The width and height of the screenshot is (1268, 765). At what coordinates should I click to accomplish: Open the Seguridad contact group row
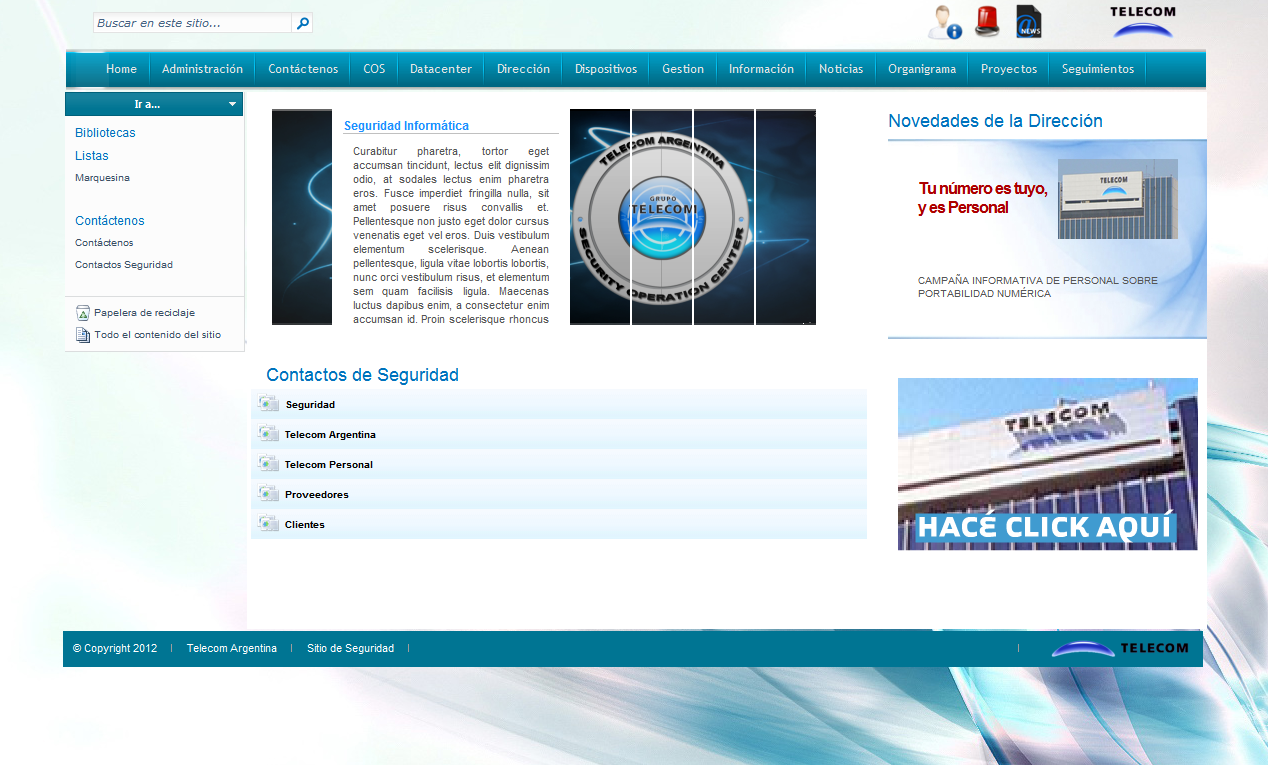pos(559,404)
